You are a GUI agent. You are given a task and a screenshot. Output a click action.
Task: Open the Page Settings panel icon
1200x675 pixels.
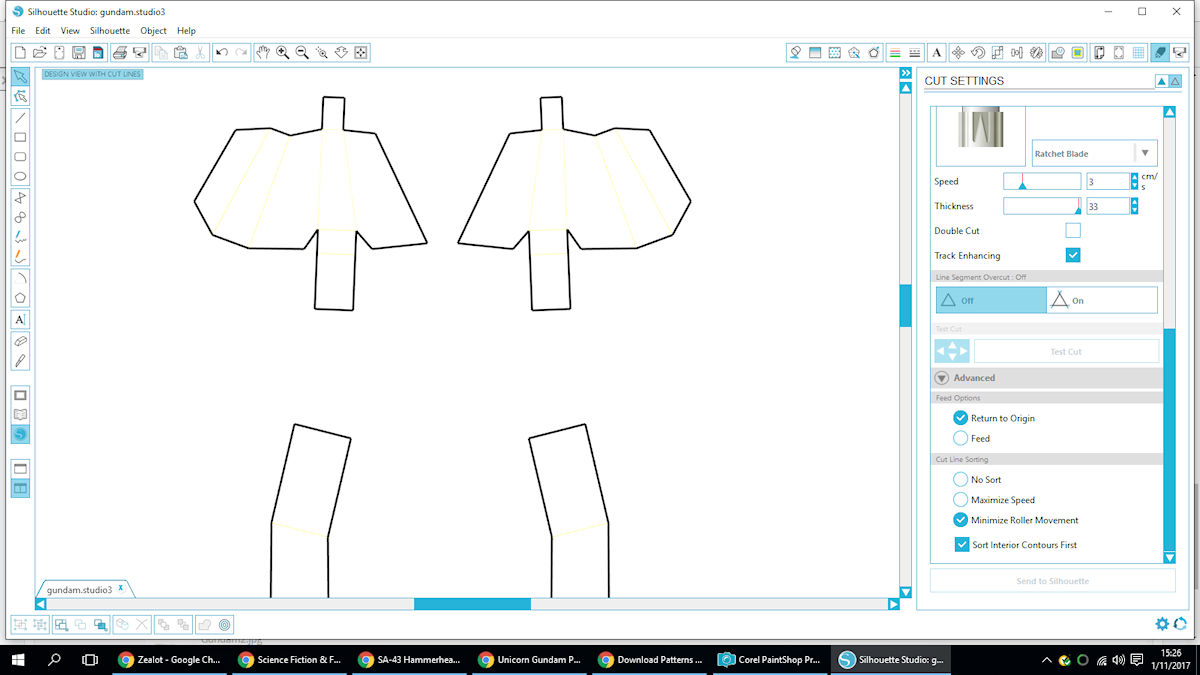point(1098,52)
